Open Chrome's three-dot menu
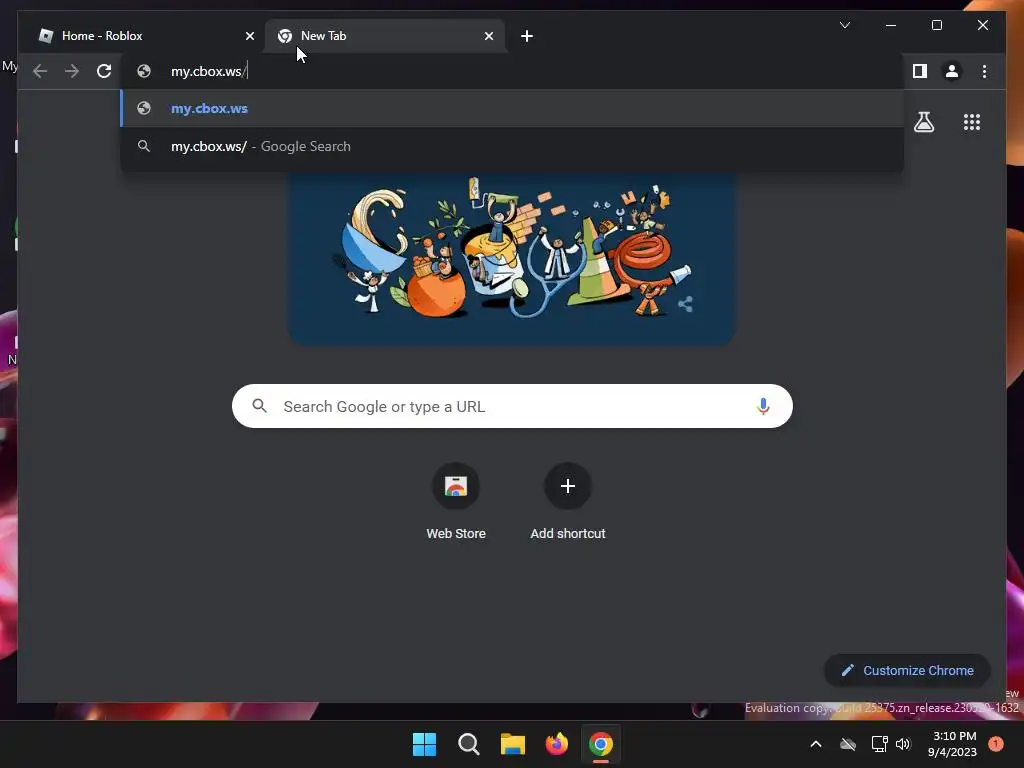 click(x=984, y=71)
